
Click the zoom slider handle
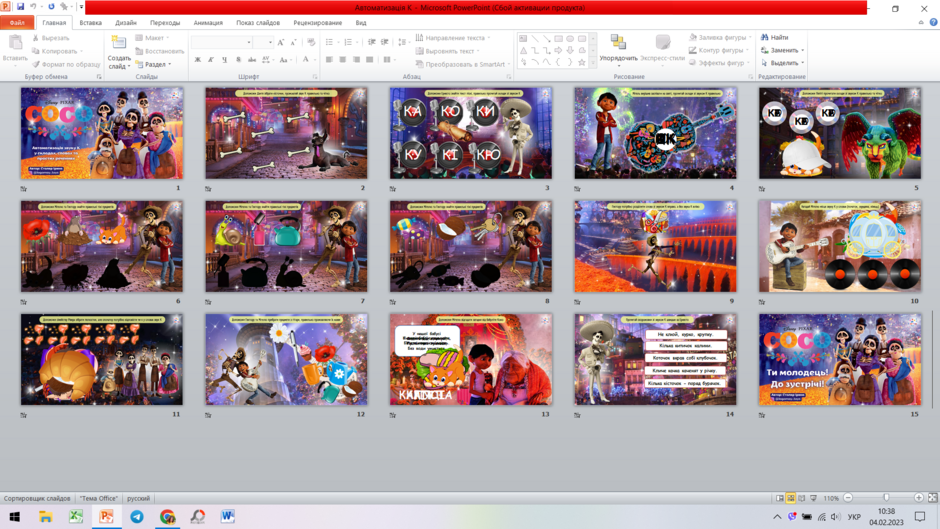[x=886, y=498]
